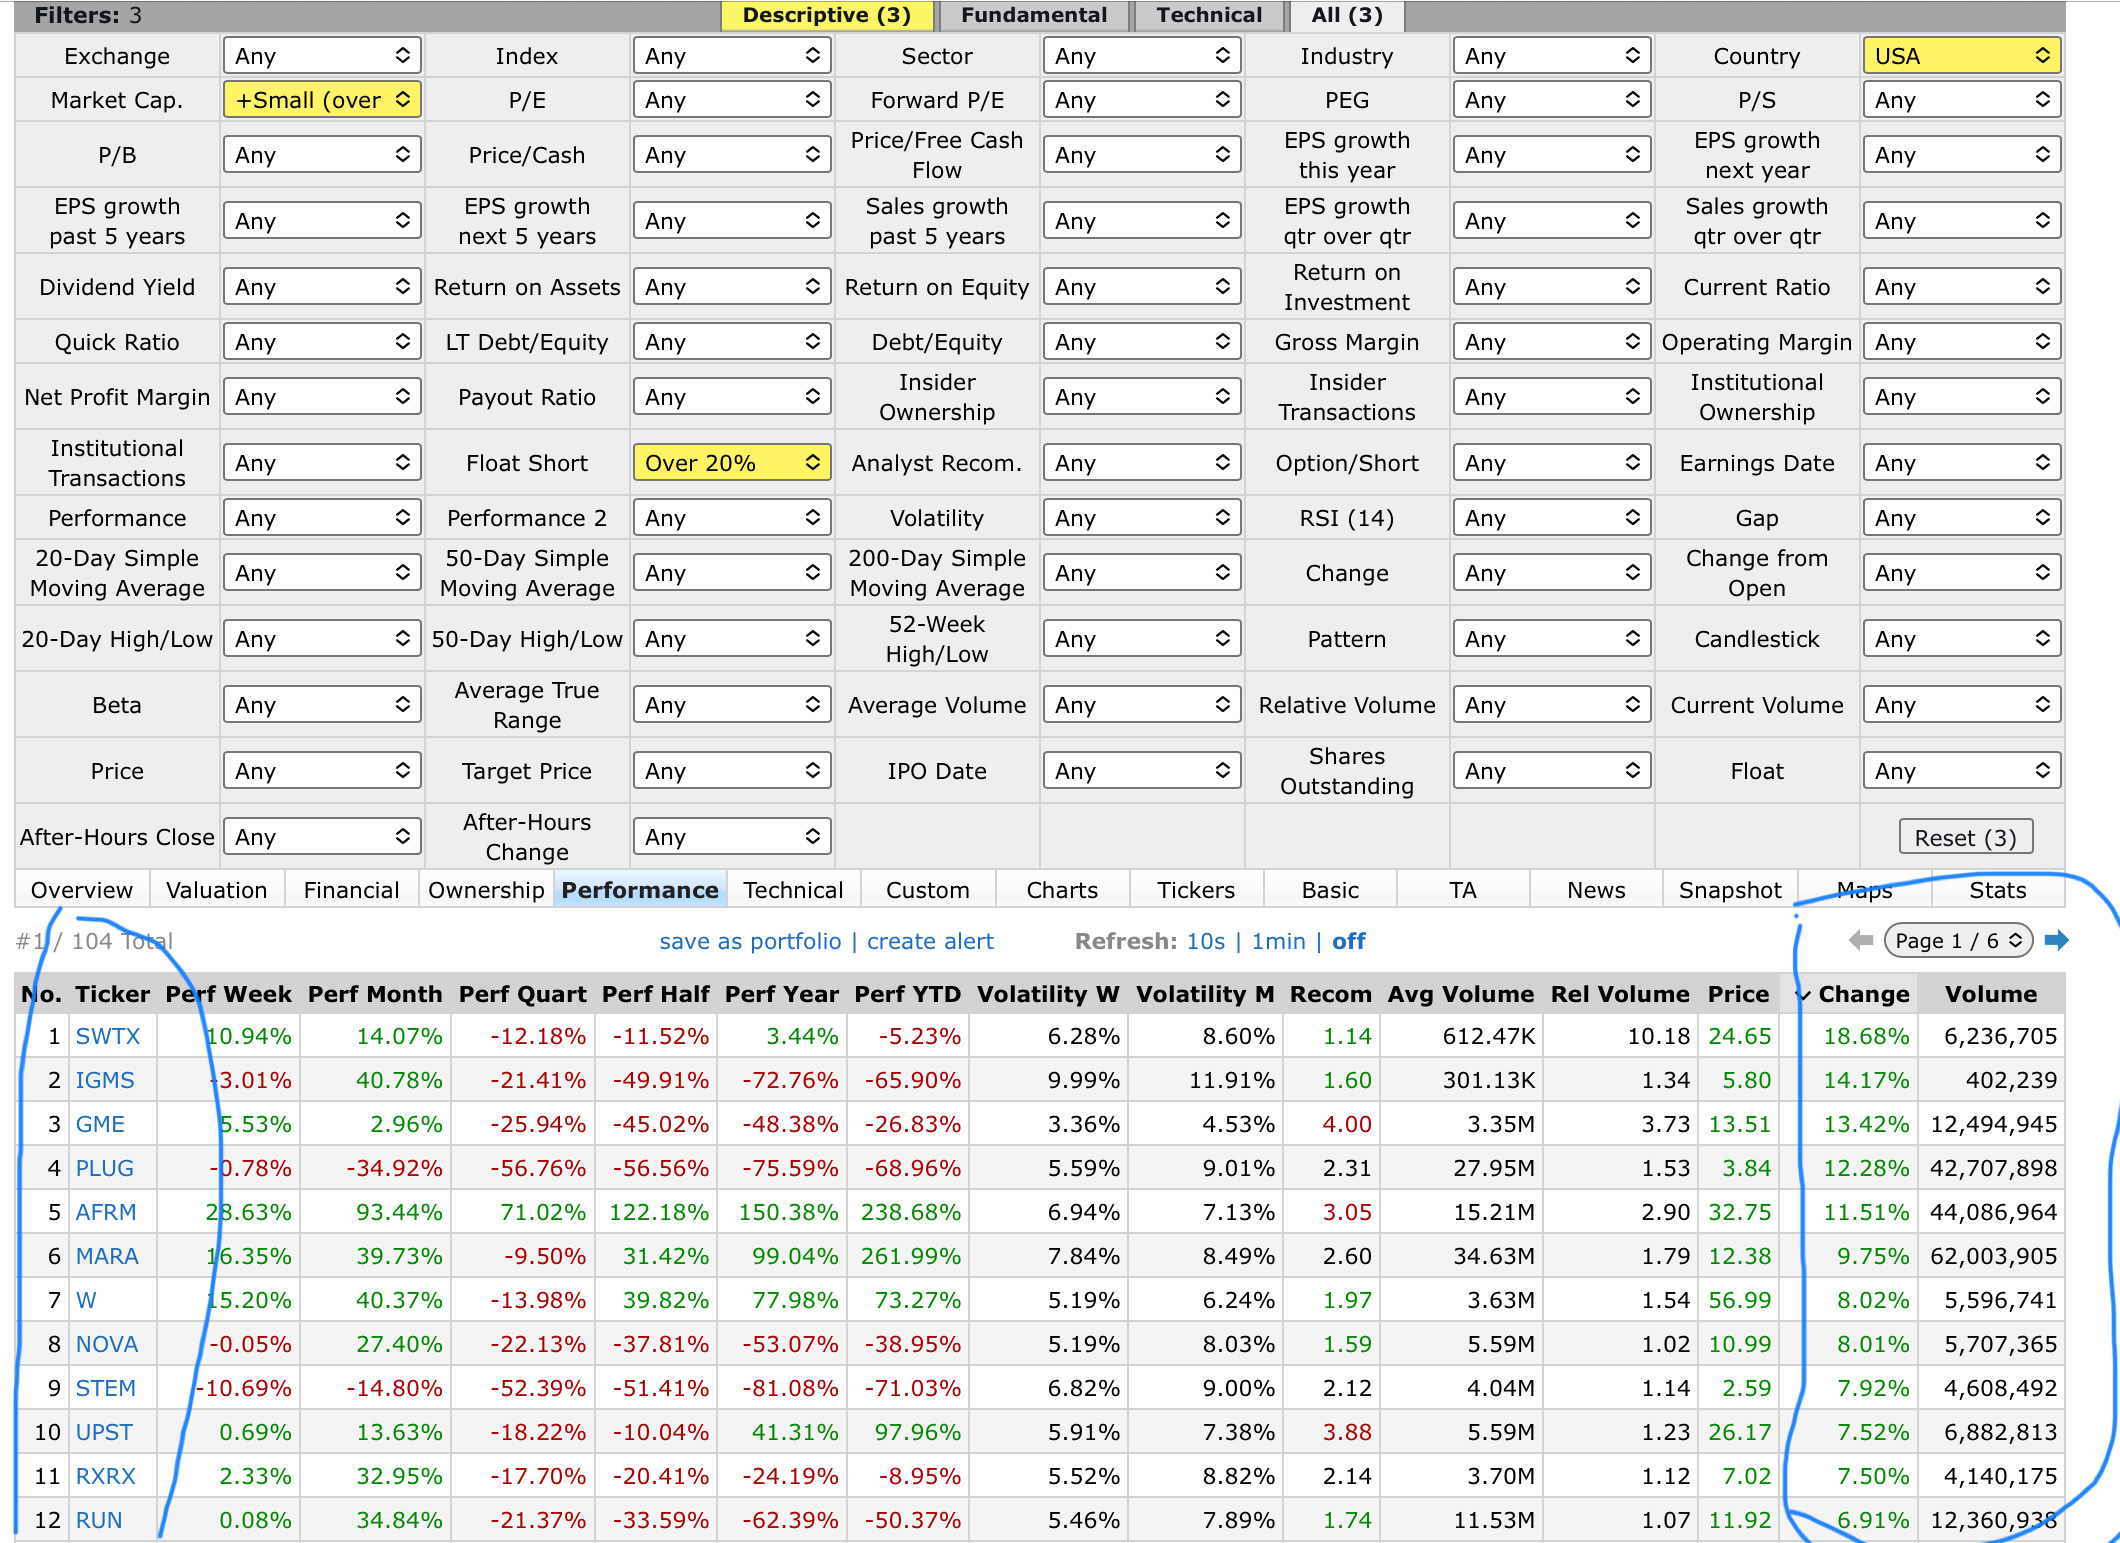Open the MARA ticker link
The image size is (2120, 1543).
coord(107,1256)
